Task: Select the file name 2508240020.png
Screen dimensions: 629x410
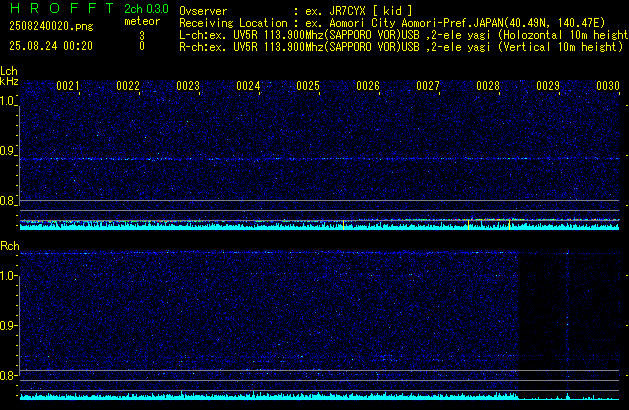Action: click(51, 26)
